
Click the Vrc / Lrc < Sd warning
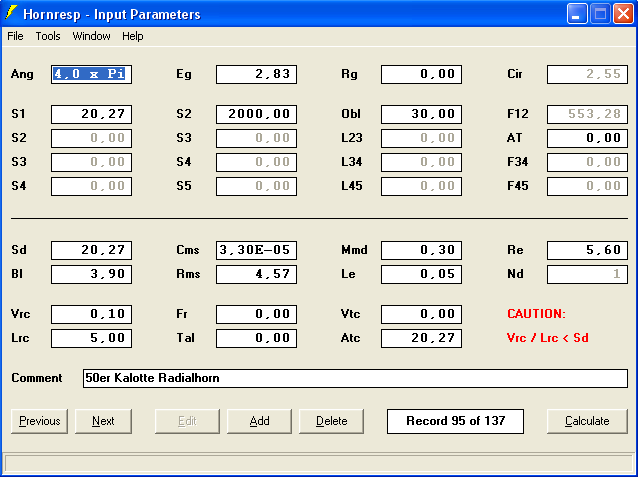pyautogui.click(x=548, y=338)
